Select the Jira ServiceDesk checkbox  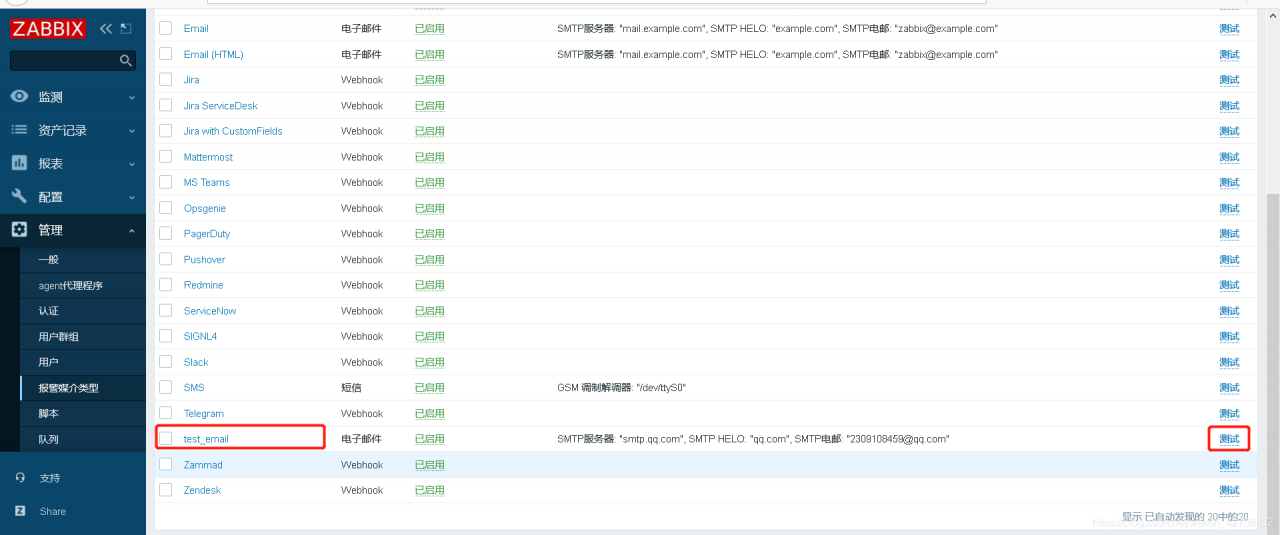coord(166,105)
